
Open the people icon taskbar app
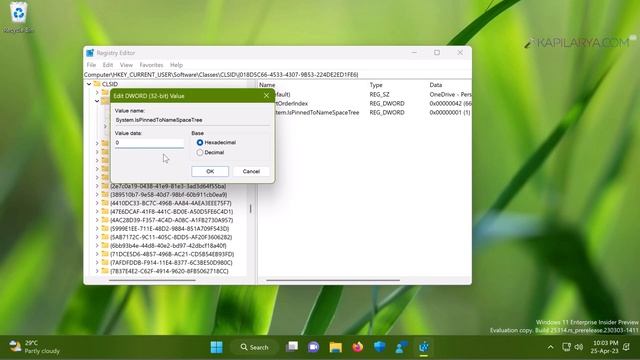pyautogui.click(x=402, y=347)
